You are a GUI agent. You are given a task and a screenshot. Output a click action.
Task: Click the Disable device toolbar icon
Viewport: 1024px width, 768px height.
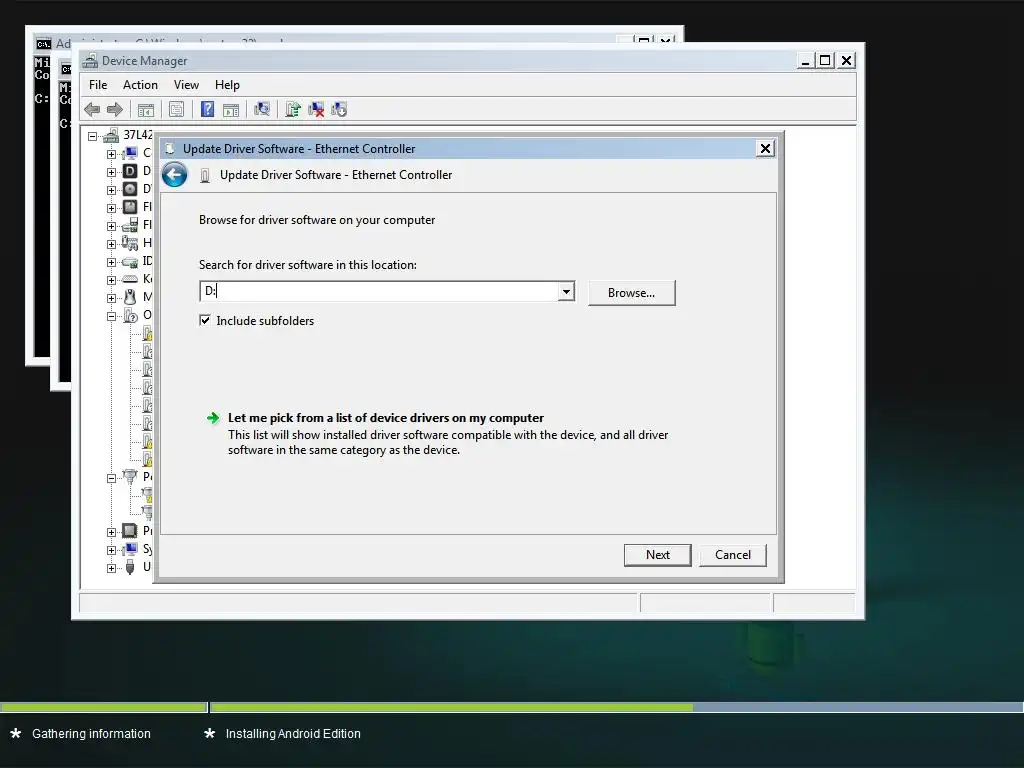339,109
